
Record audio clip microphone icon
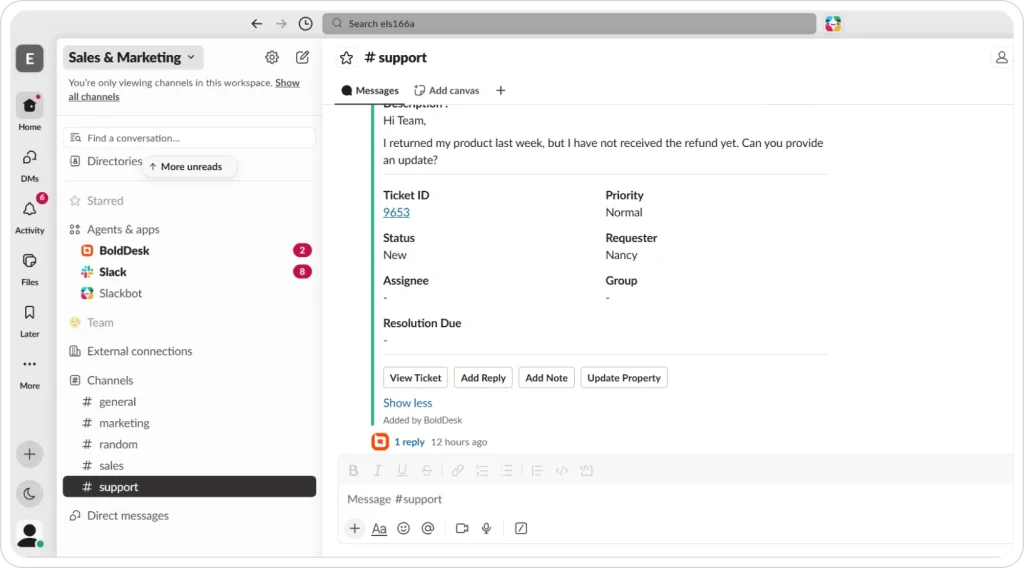tap(487, 528)
